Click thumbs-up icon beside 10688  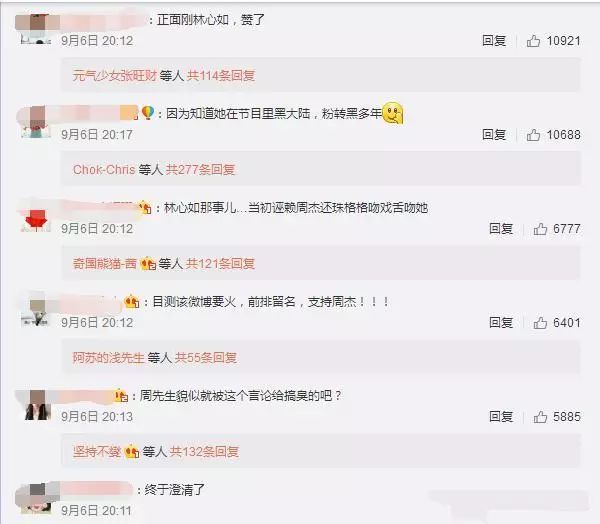[x=533, y=135]
